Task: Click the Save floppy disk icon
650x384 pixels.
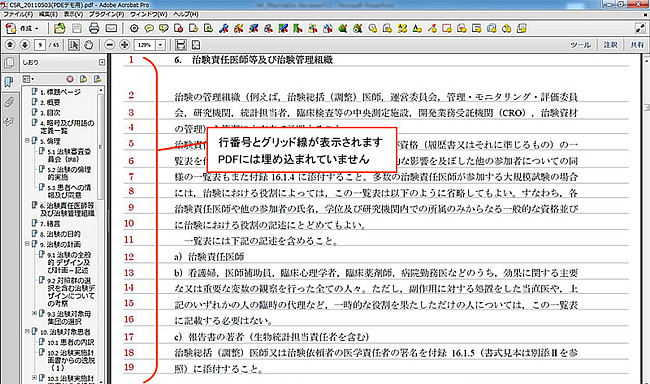Action: click(77, 28)
